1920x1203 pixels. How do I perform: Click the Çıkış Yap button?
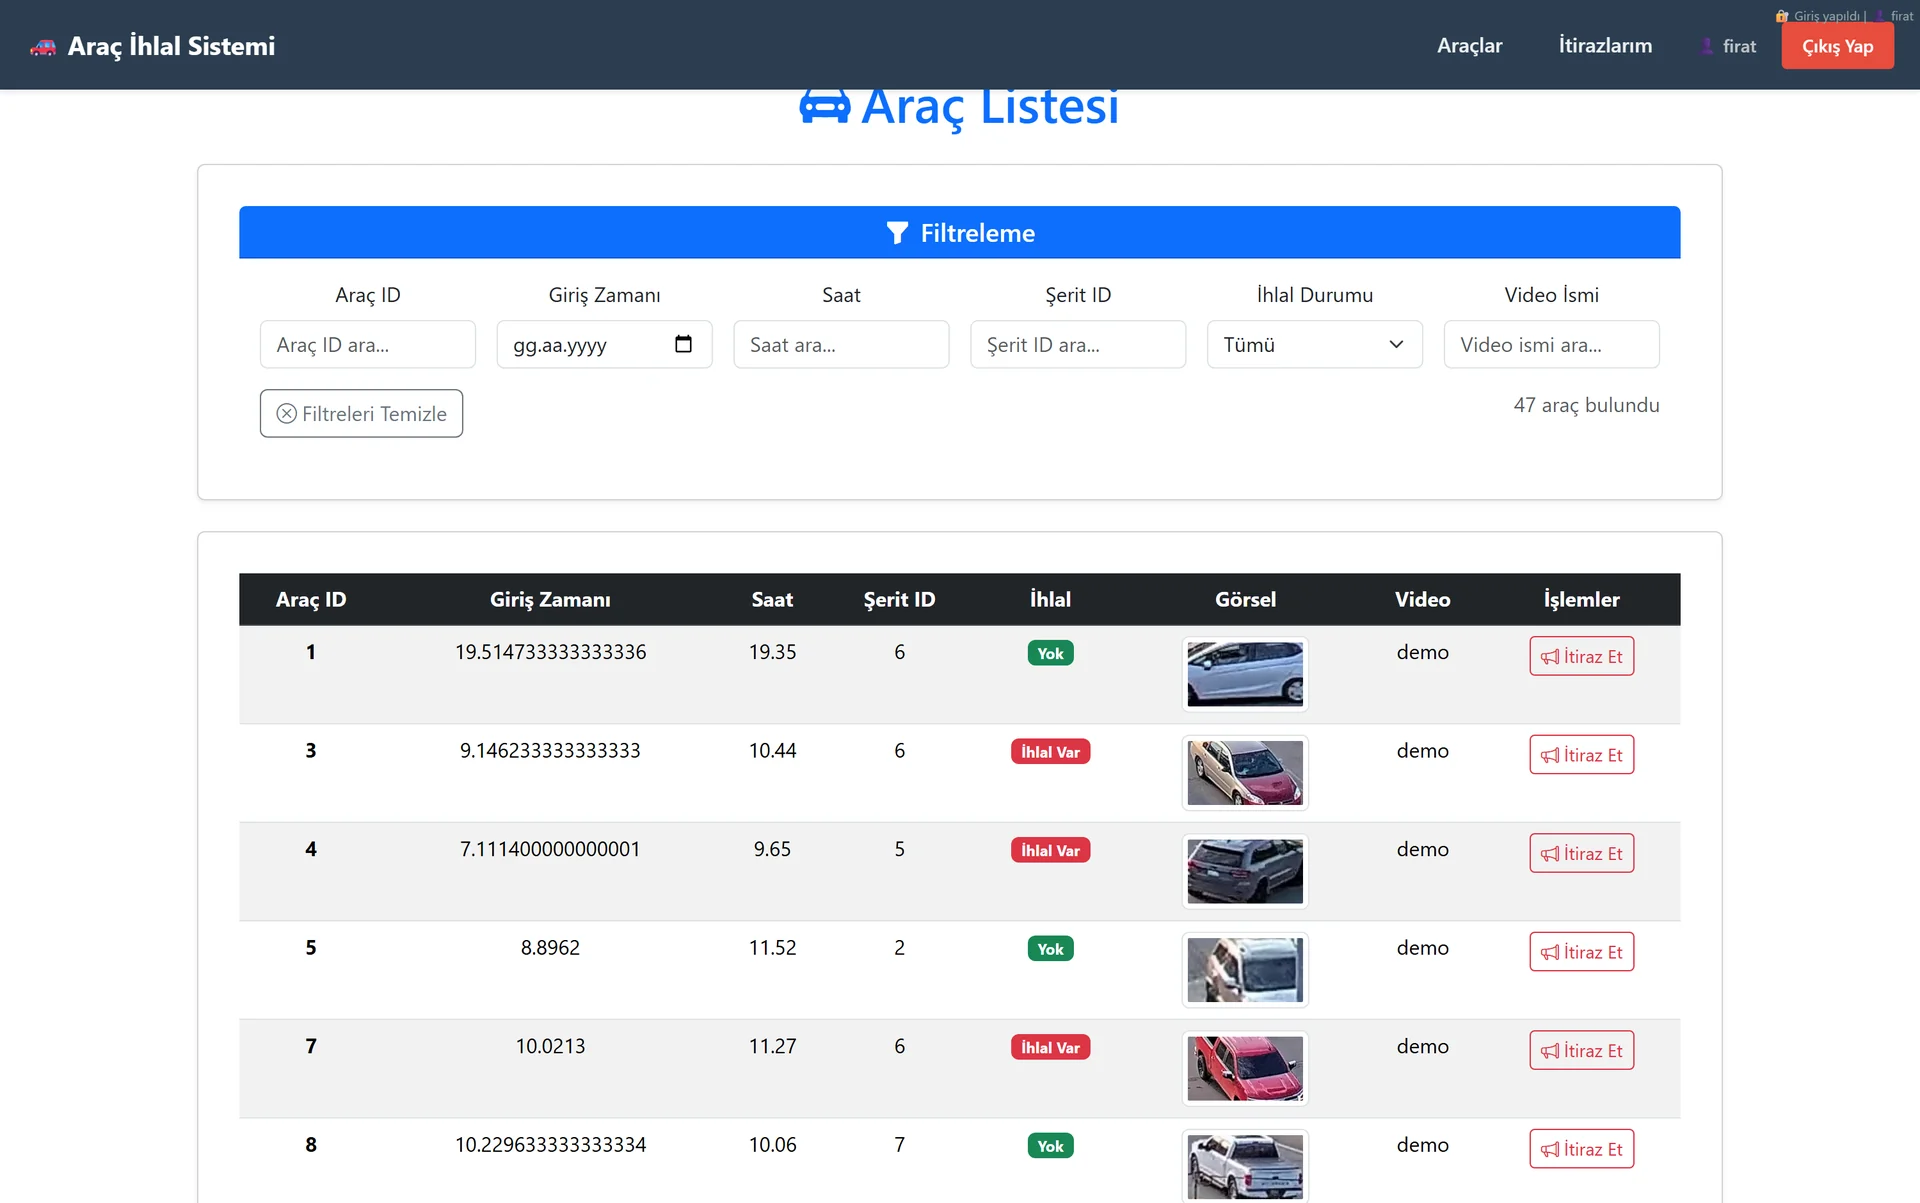click(x=1837, y=47)
